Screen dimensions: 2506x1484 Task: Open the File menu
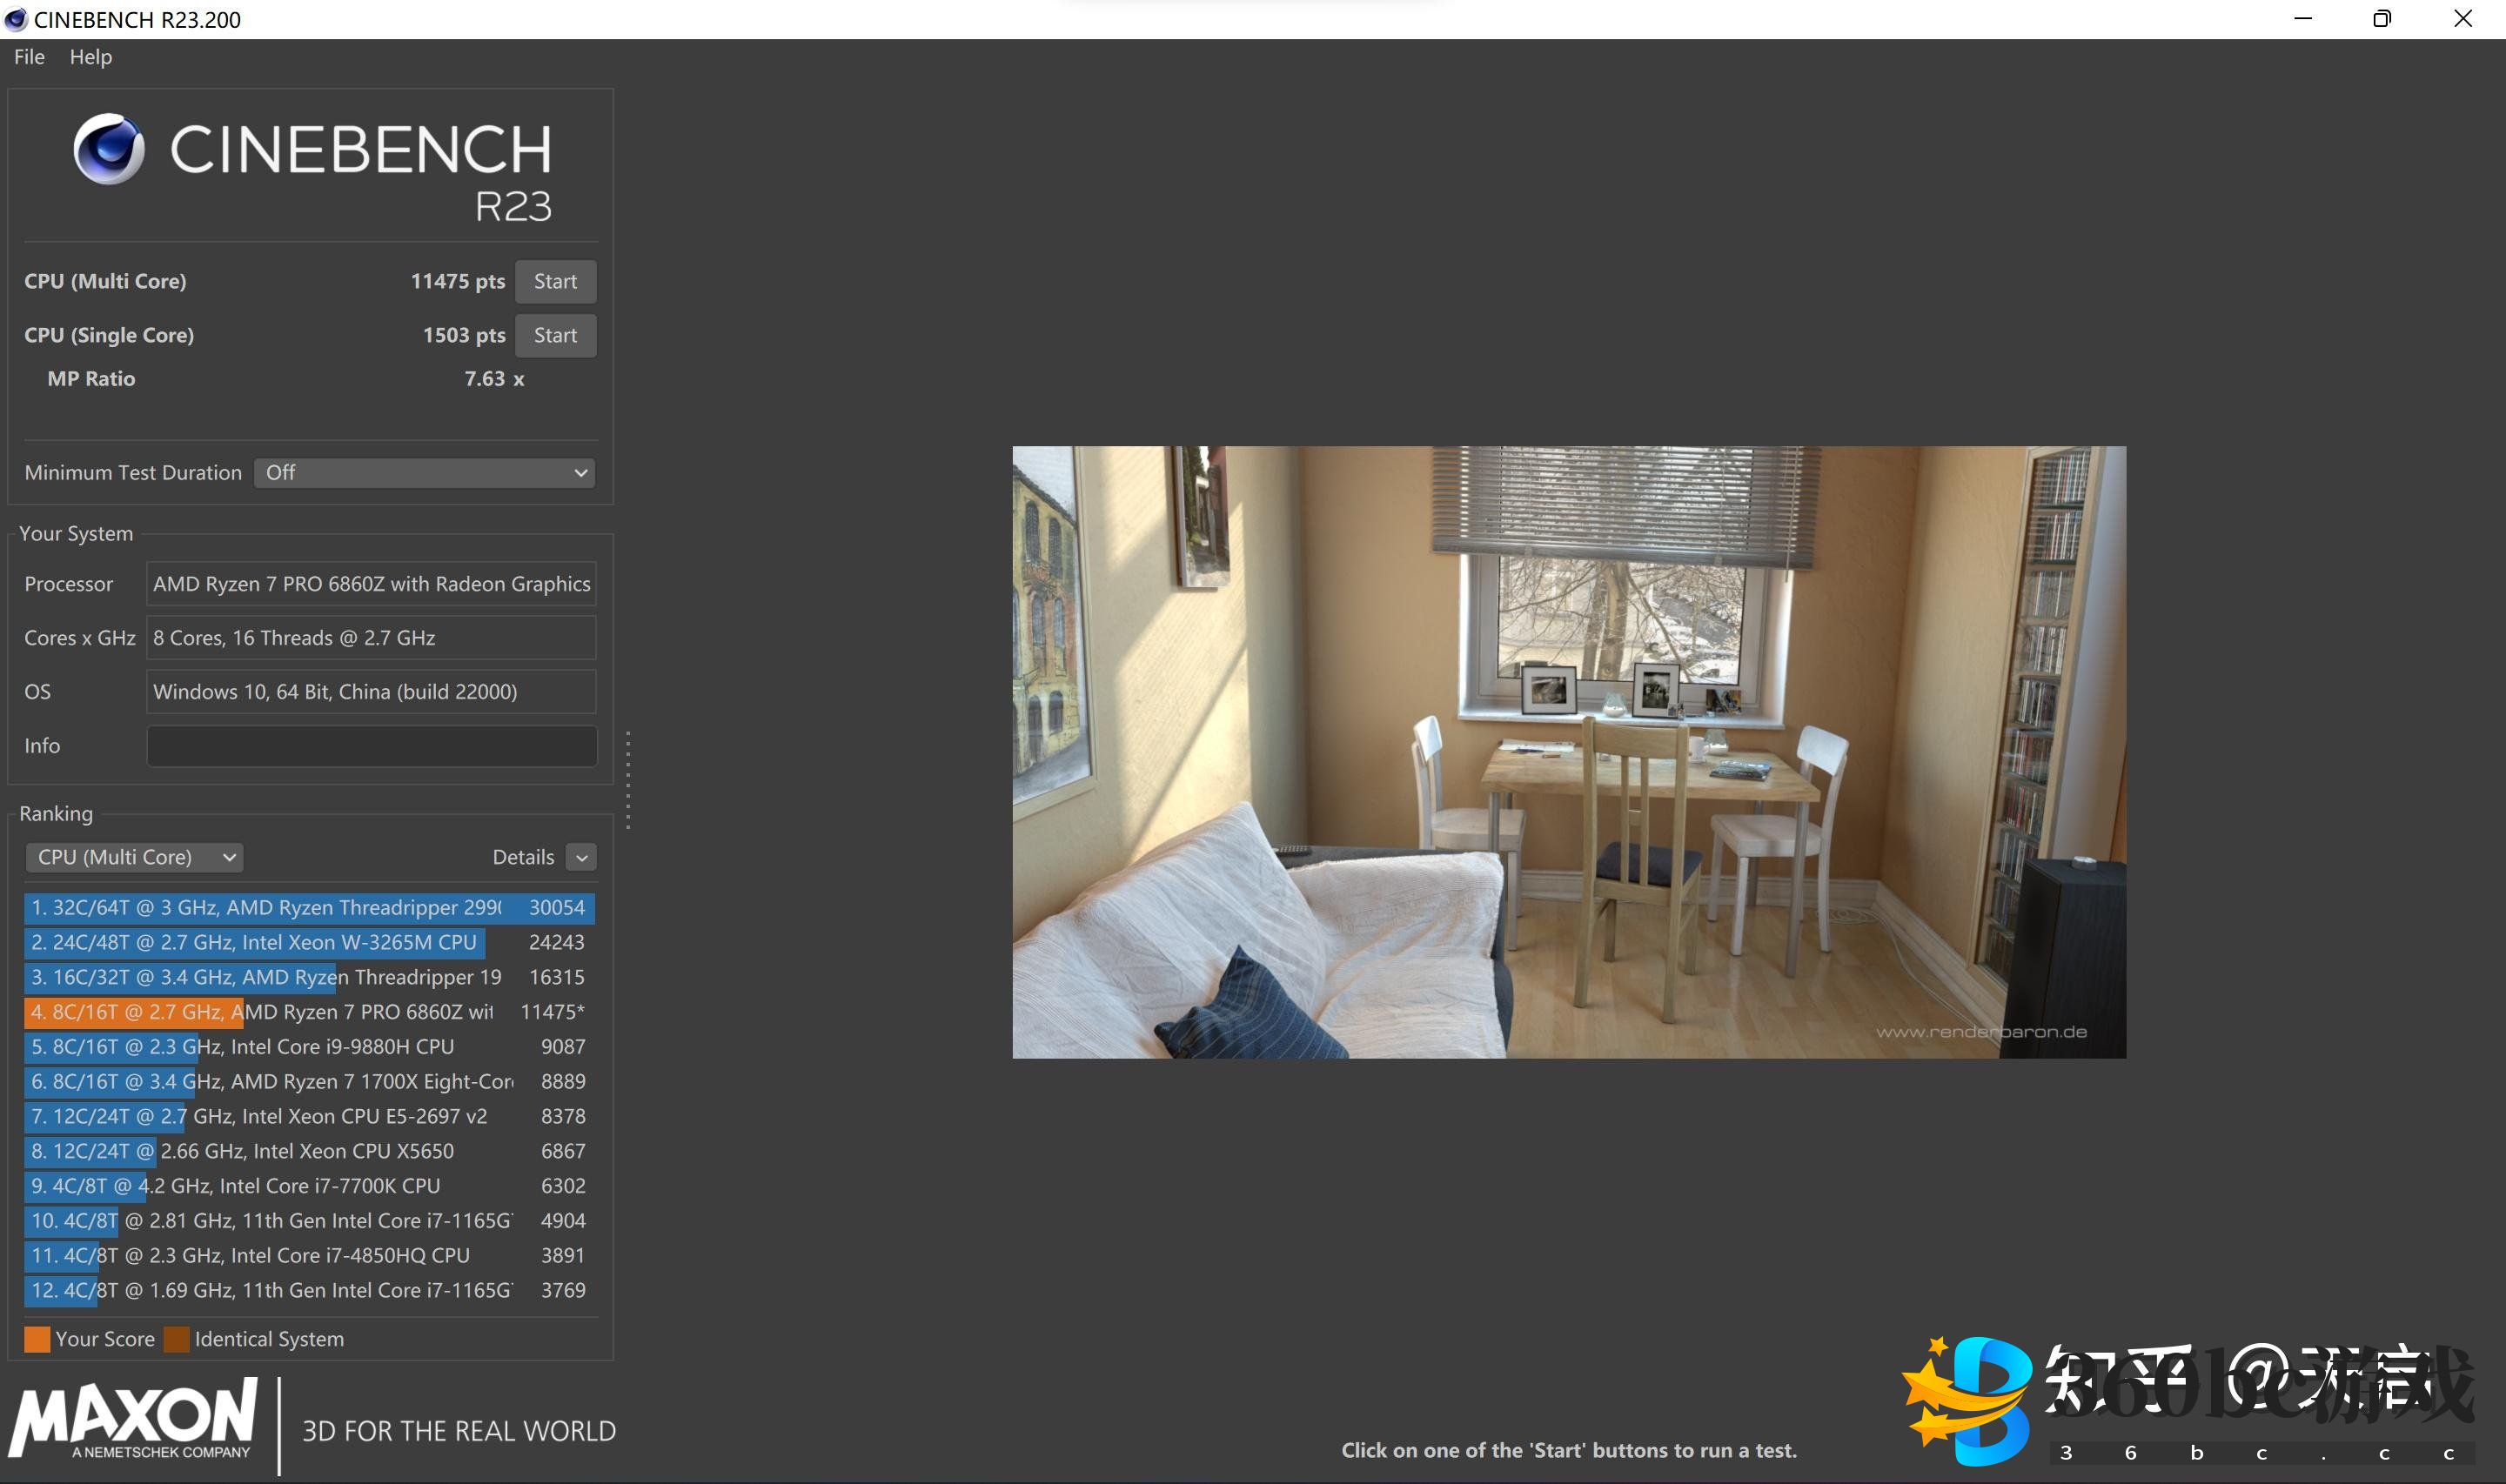coord(29,57)
